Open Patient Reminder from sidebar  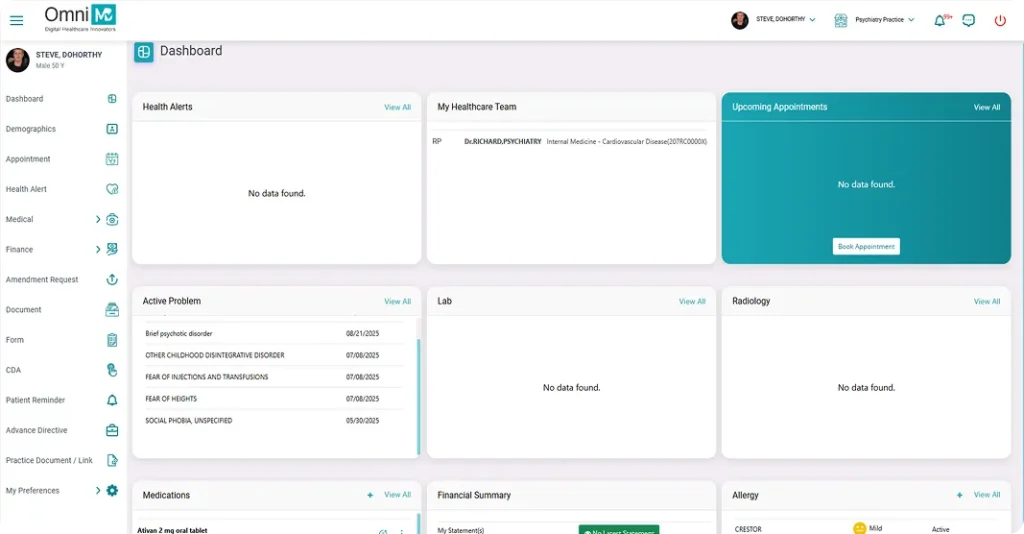click(35, 400)
